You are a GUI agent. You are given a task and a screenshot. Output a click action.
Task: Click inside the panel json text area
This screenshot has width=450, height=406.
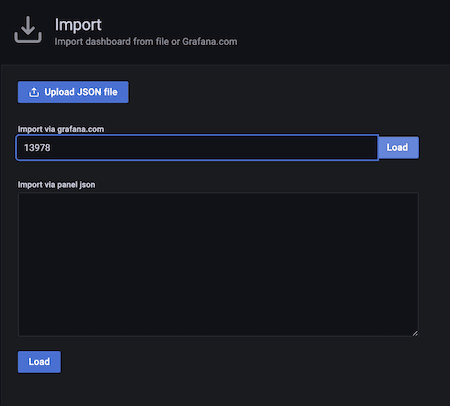[218, 264]
